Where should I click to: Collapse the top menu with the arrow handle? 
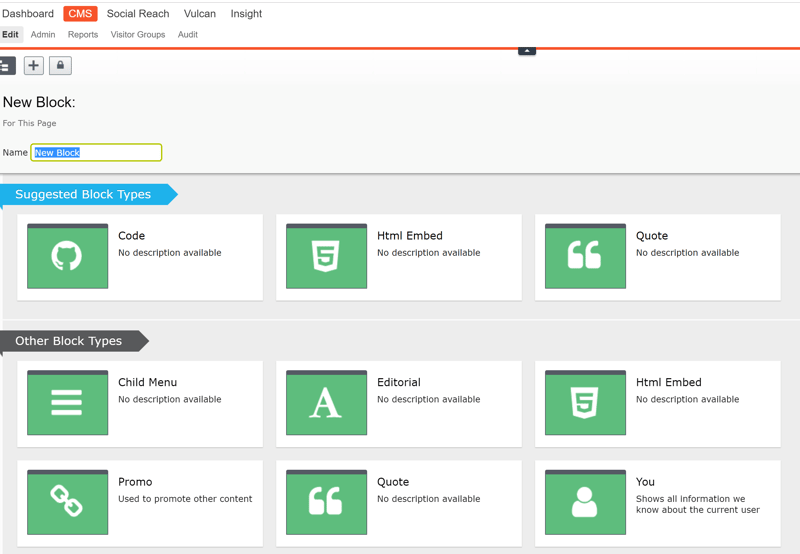point(527,51)
